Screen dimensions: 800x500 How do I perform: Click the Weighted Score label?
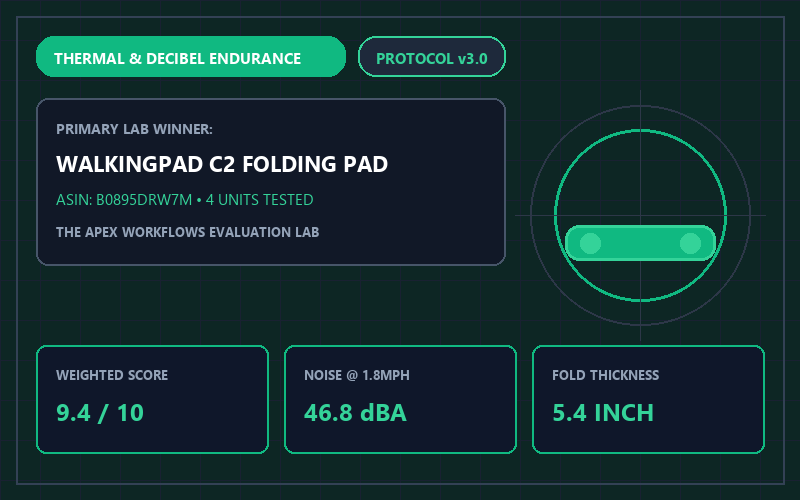(x=112, y=375)
